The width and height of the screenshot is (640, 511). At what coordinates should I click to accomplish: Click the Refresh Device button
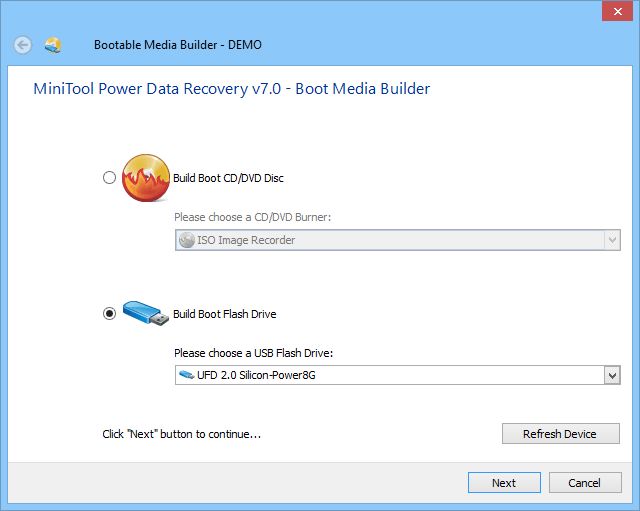click(x=560, y=434)
